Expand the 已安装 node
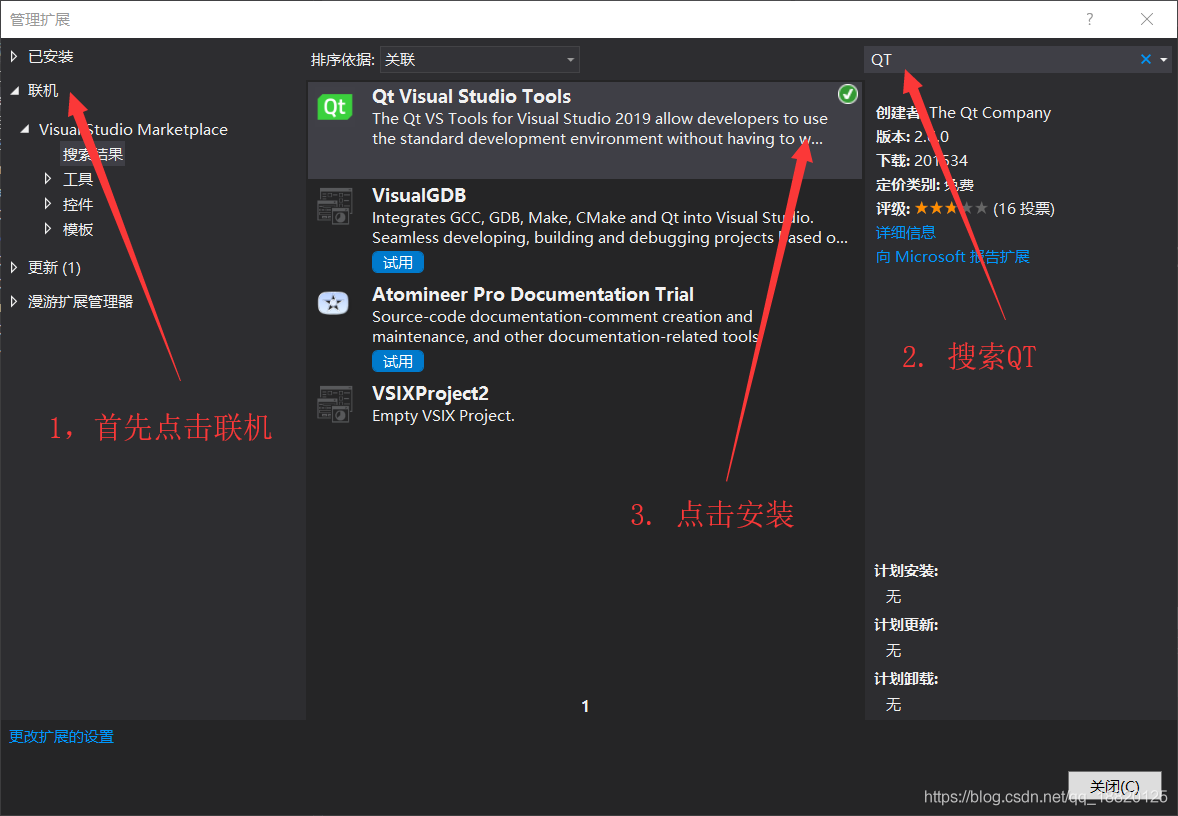The image size is (1178, 816). click(14, 56)
